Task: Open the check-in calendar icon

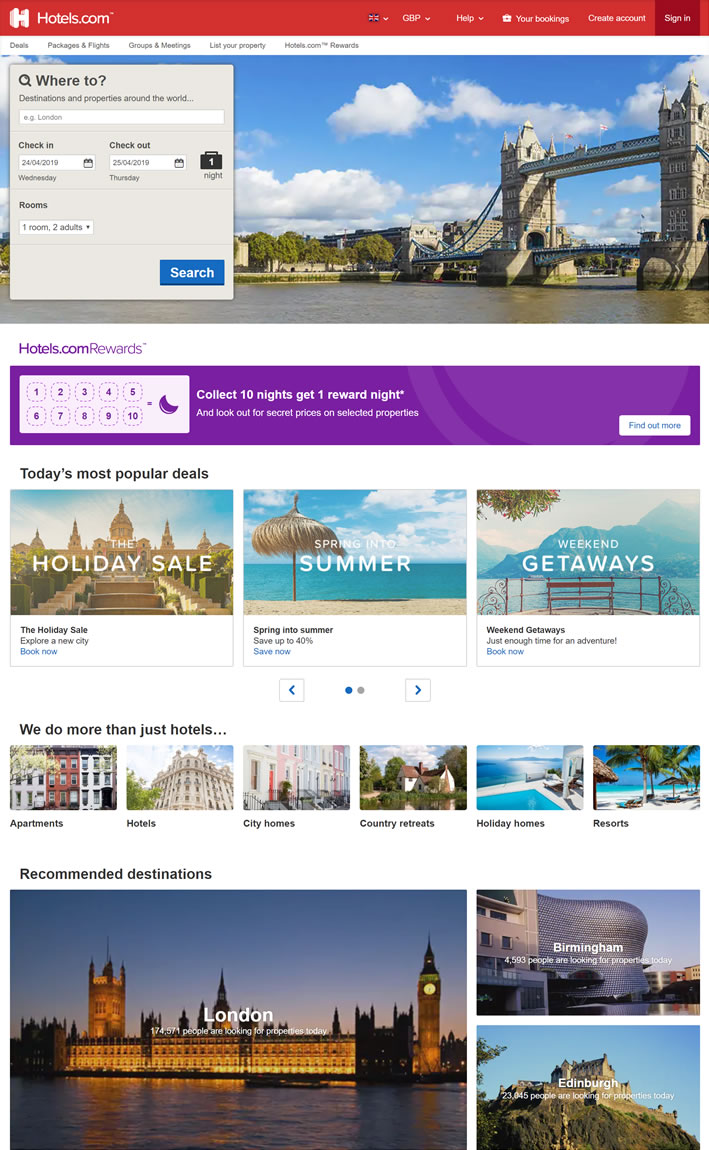Action: [88, 163]
